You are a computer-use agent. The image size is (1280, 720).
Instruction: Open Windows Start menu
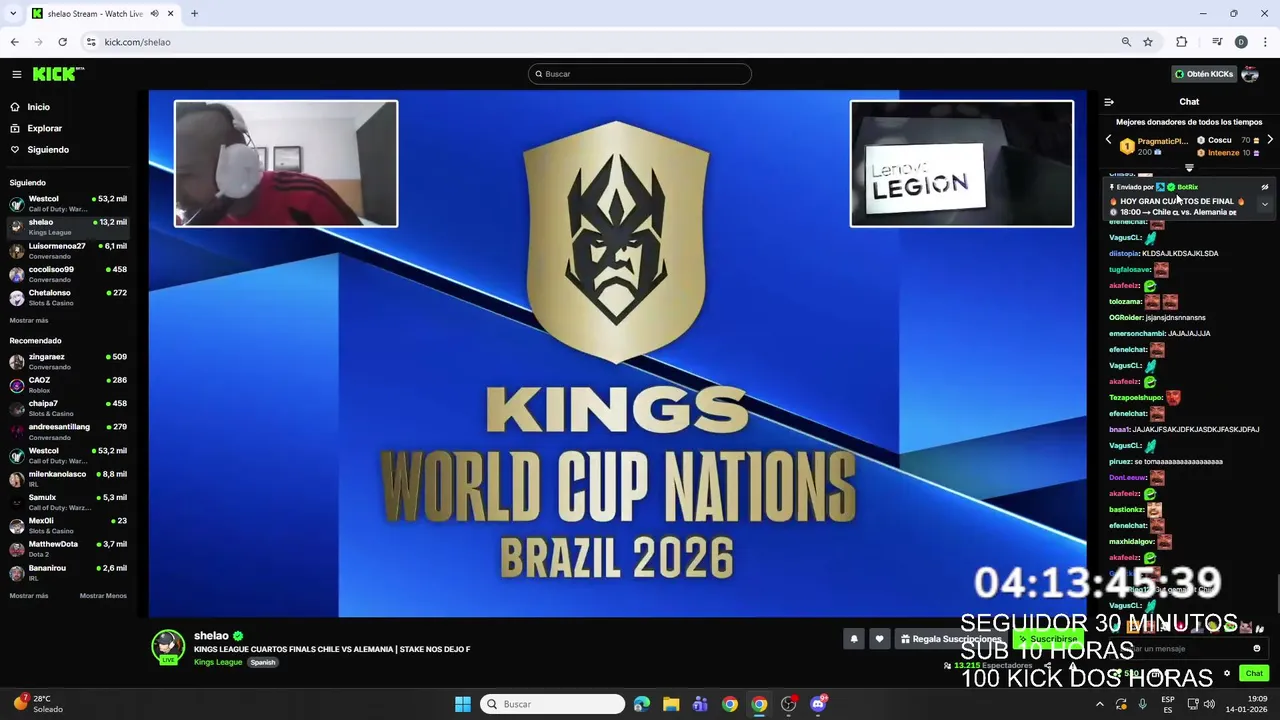(463, 704)
